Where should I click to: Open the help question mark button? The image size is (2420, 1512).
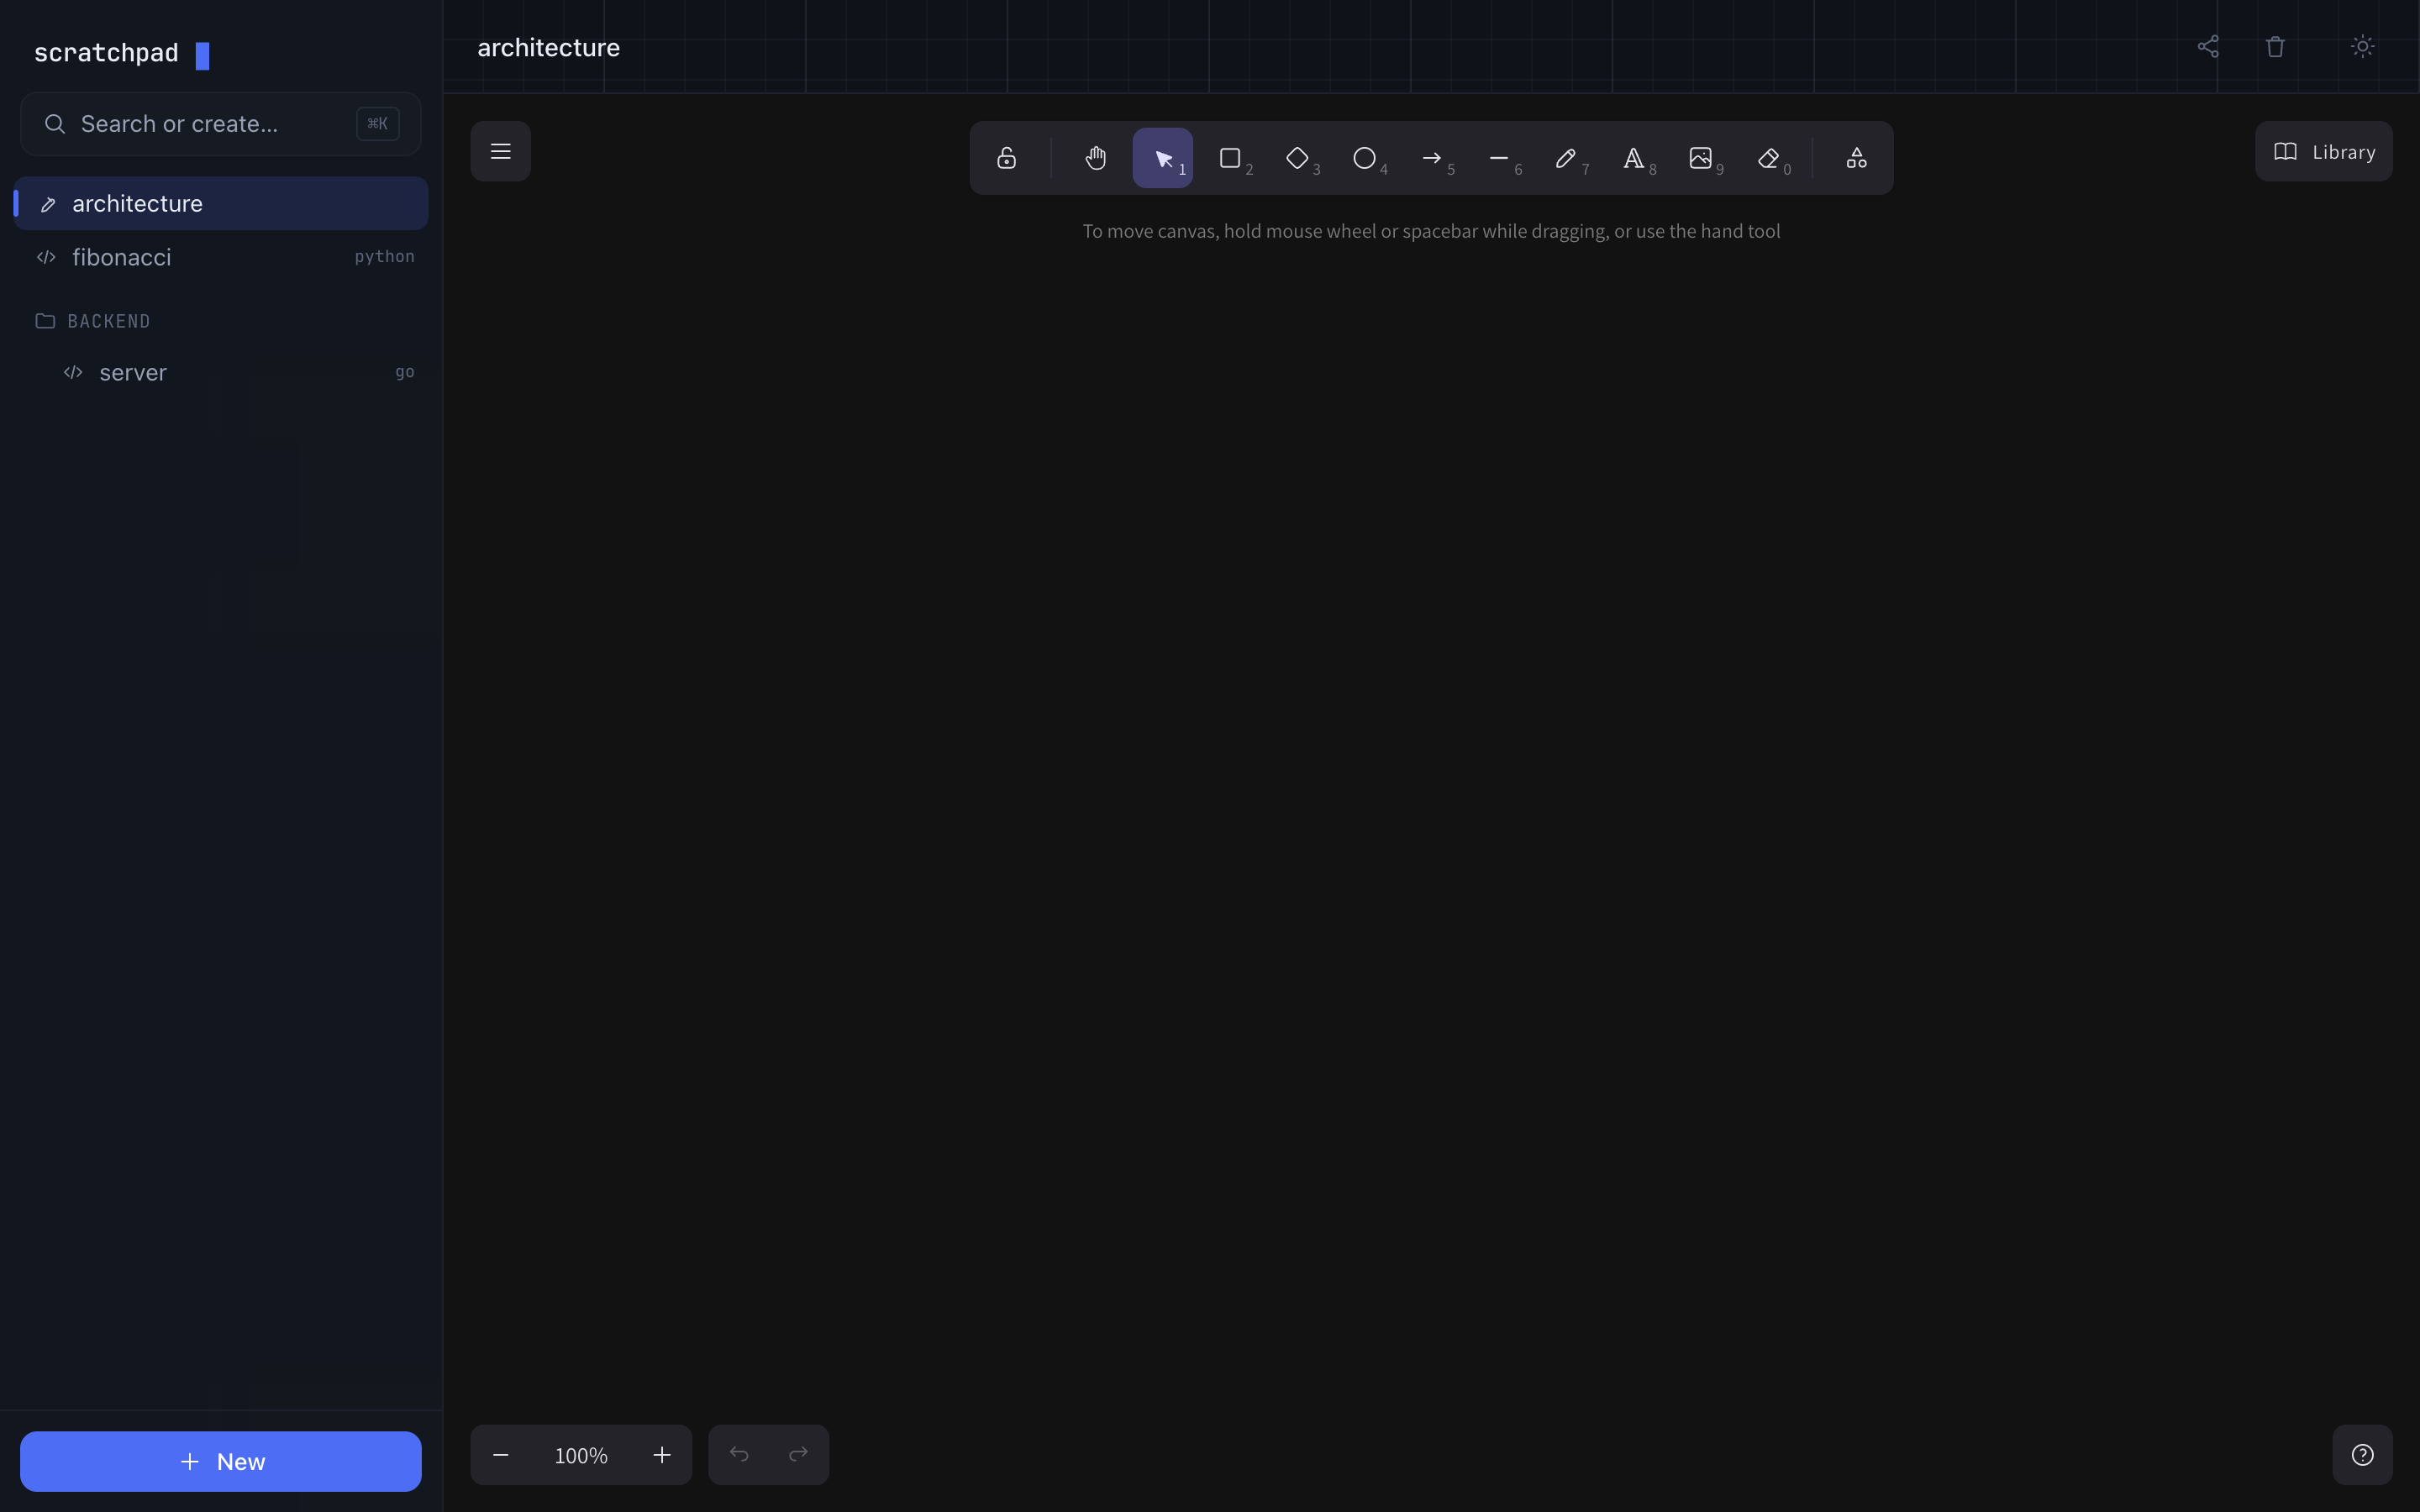pos(2362,1455)
